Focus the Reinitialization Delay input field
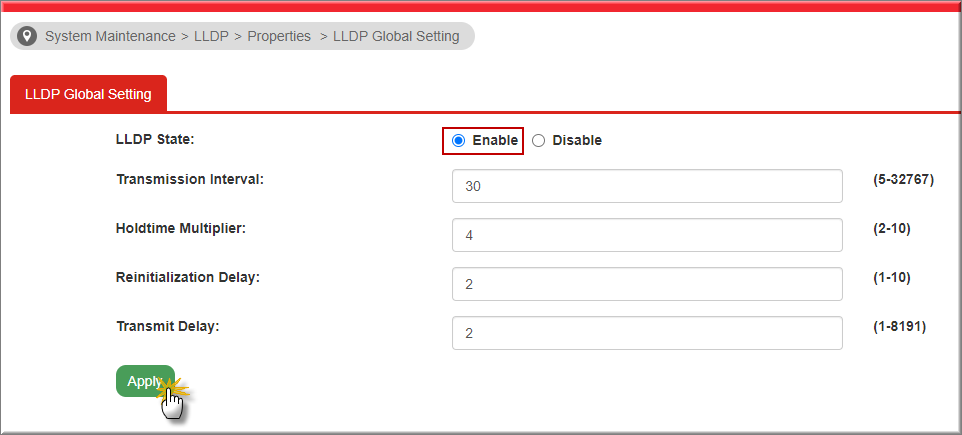962x435 pixels. tap(647, 284)
